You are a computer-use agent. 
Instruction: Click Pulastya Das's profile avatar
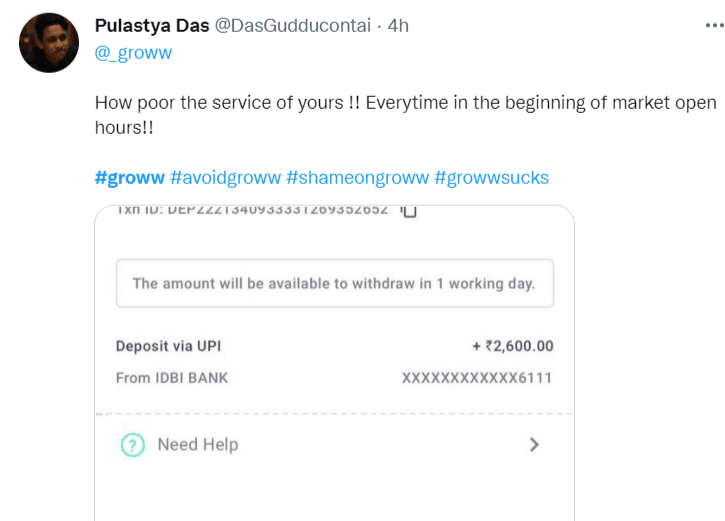48,43
